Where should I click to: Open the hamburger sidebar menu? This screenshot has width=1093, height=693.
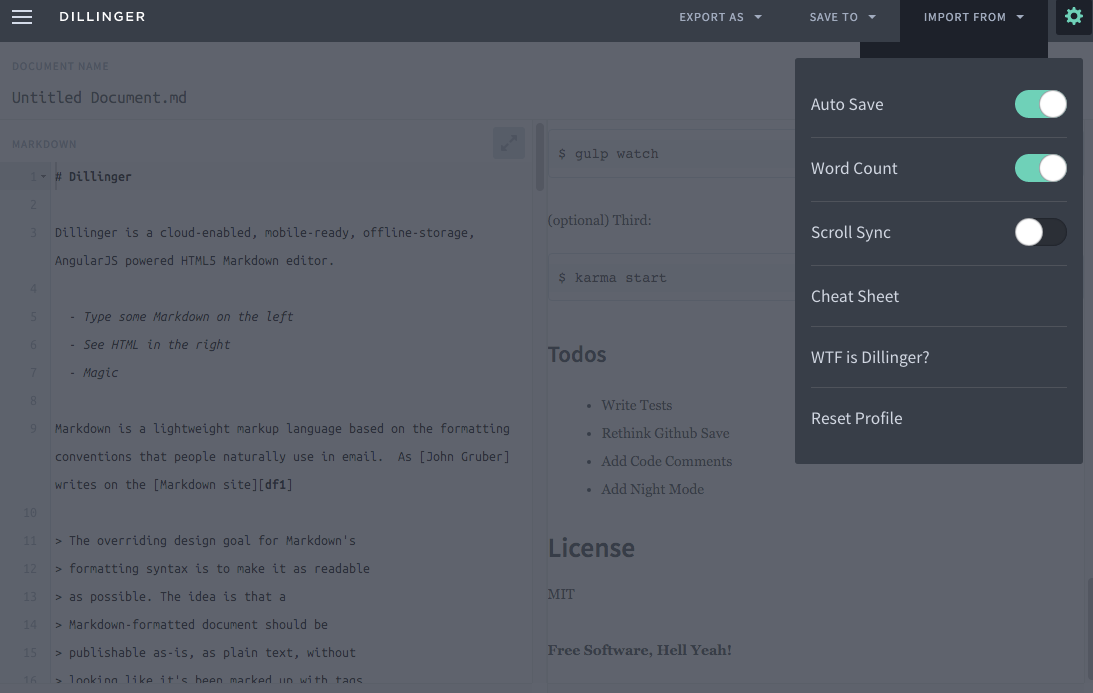pos(22,17)
